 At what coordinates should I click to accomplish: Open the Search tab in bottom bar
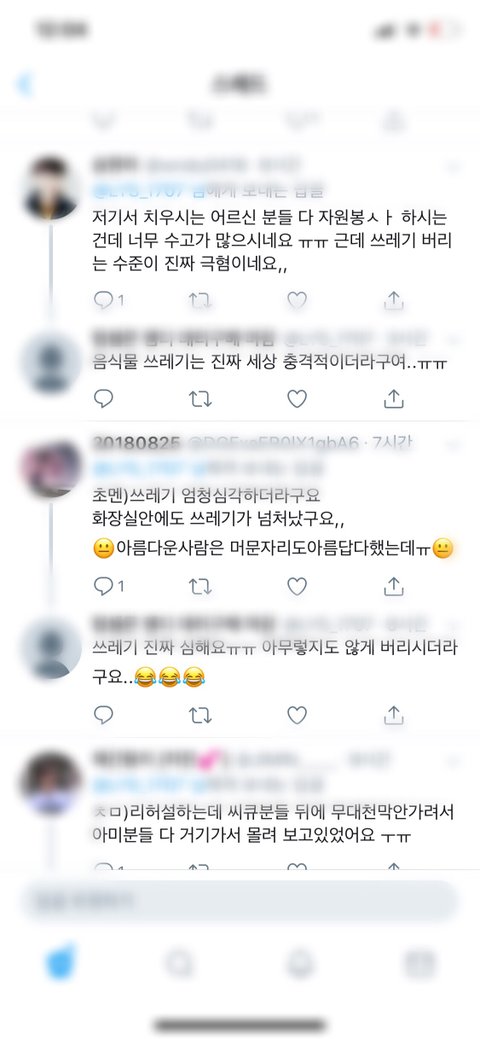coord(179,964)
